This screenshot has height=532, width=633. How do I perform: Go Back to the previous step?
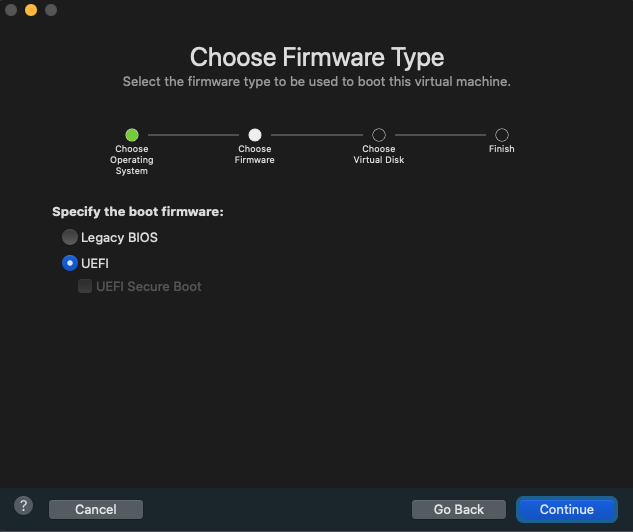pyautogui.click(x=458, y=510)
